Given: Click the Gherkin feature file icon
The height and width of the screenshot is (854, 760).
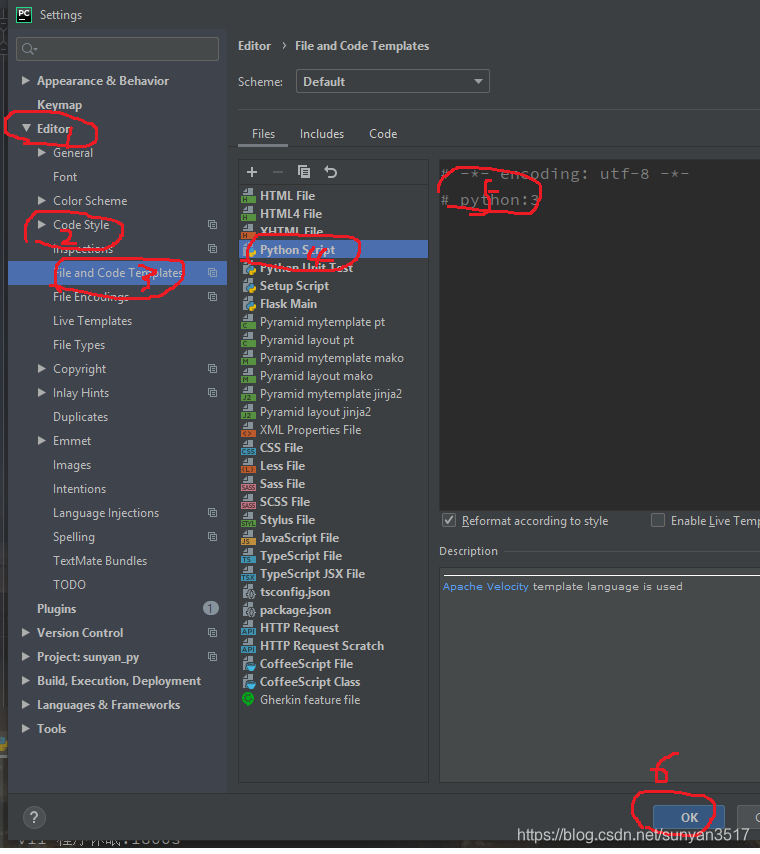Looking at the screenshot, I should tap(248, 699).
